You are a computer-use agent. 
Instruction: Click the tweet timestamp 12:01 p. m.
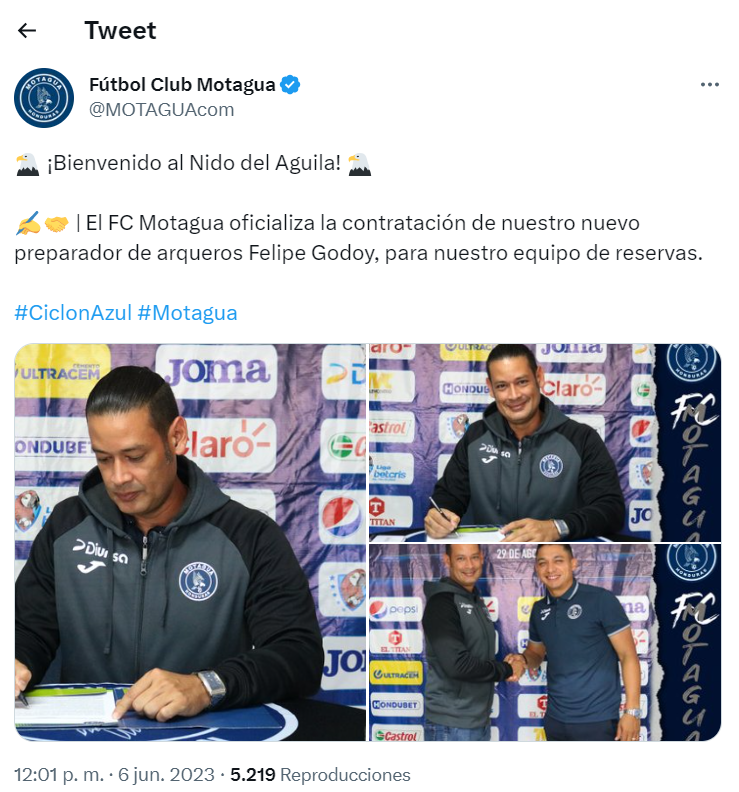(59, 775)
